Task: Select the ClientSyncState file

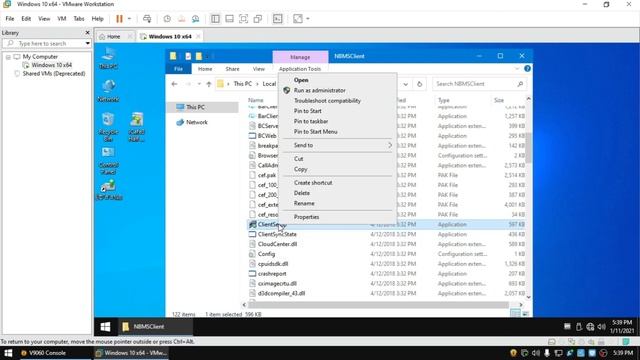Action: tap(277, 234)
